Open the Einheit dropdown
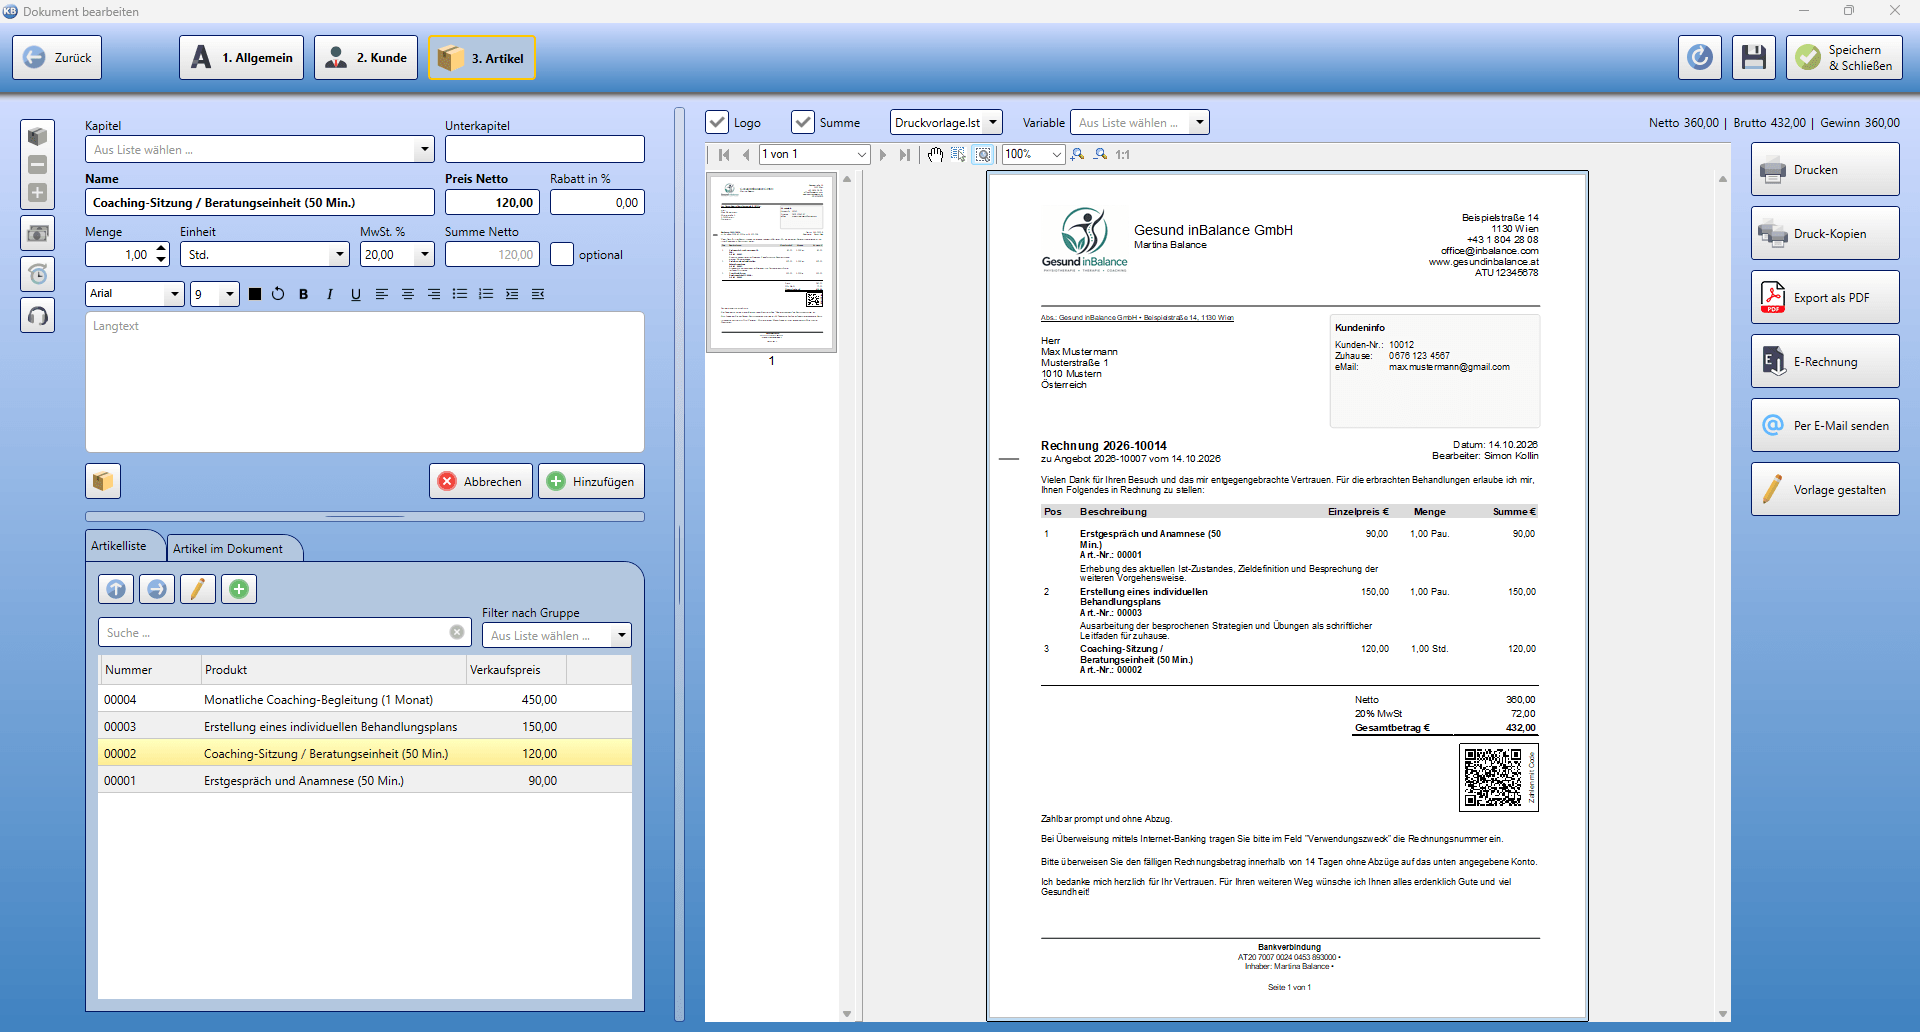This screenshot has height=1032, width=1920. (x=339, y=254)
